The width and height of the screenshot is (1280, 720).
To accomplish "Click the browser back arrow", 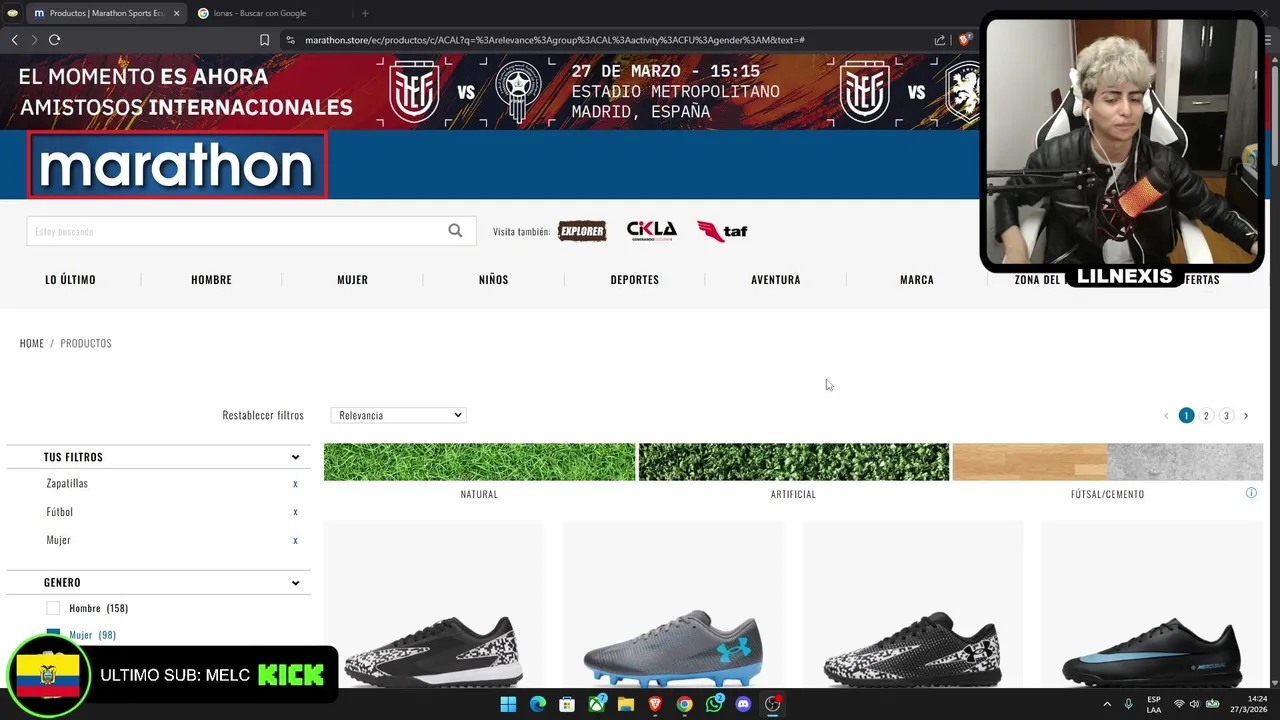I will tap(14, 40).
